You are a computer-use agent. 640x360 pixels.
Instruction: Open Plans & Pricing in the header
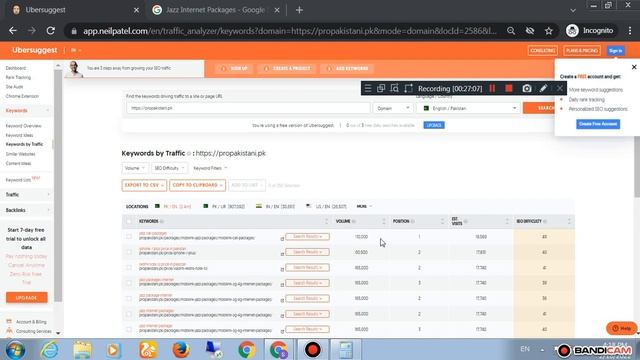tap(582, 51)
